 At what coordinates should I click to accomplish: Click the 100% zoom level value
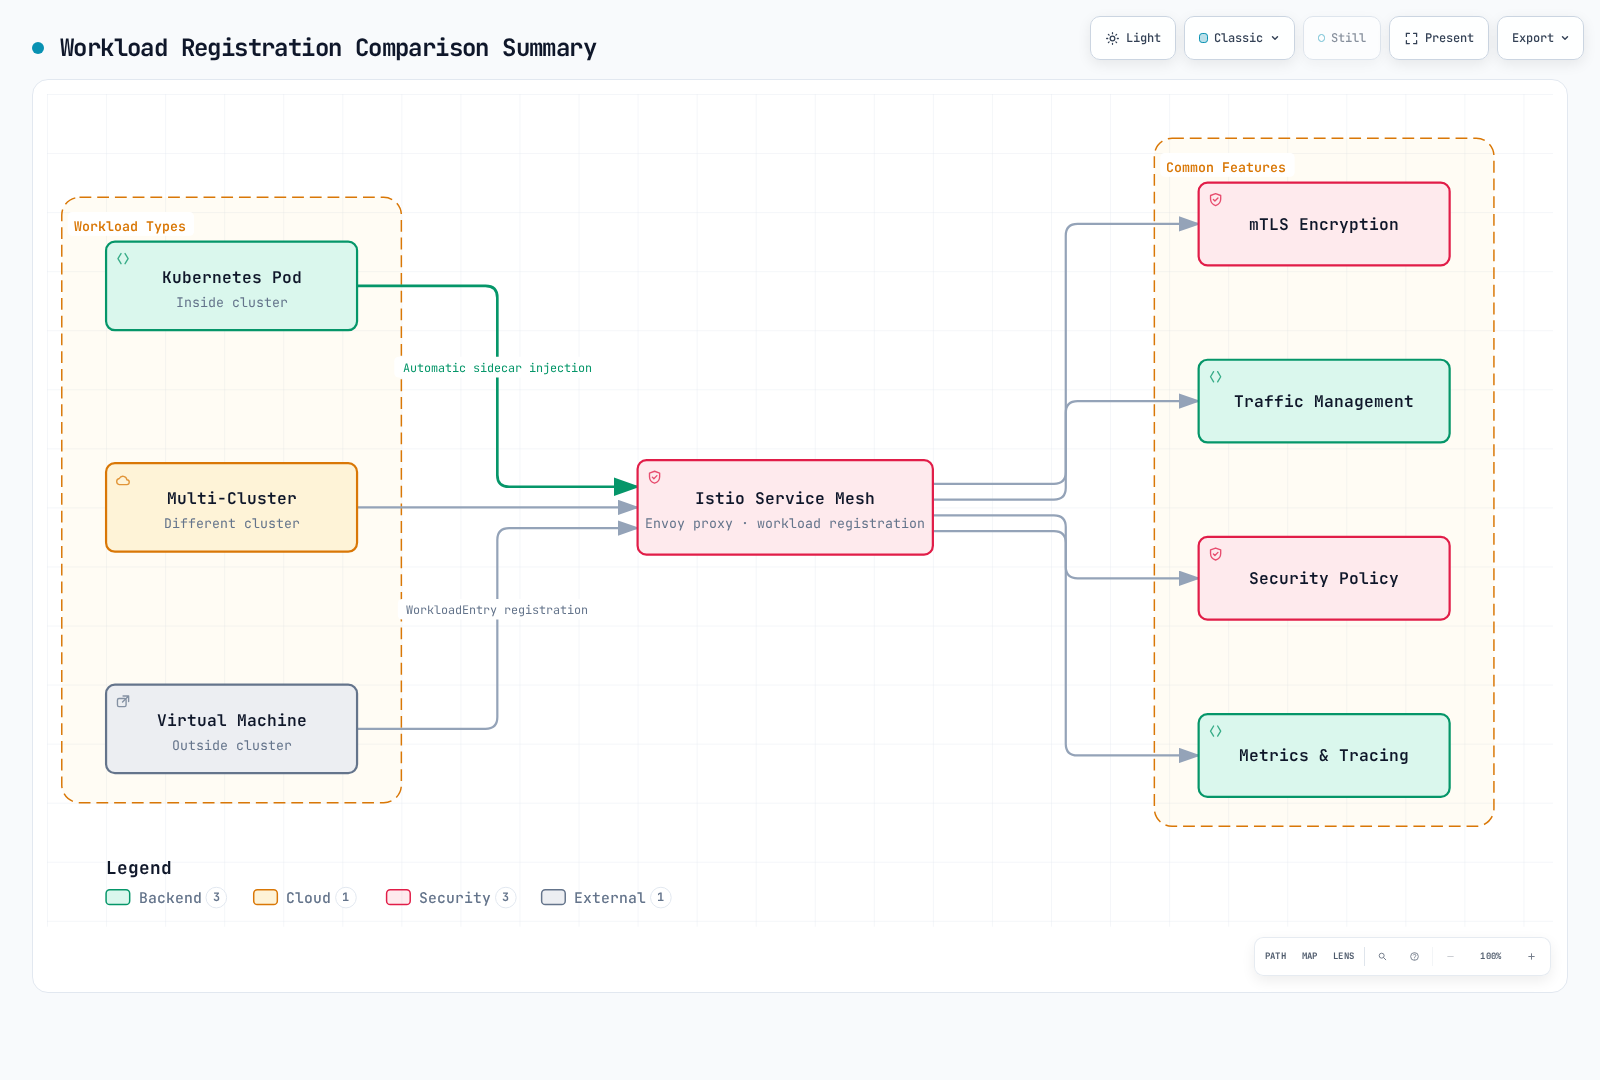[x=1491, y=956]
